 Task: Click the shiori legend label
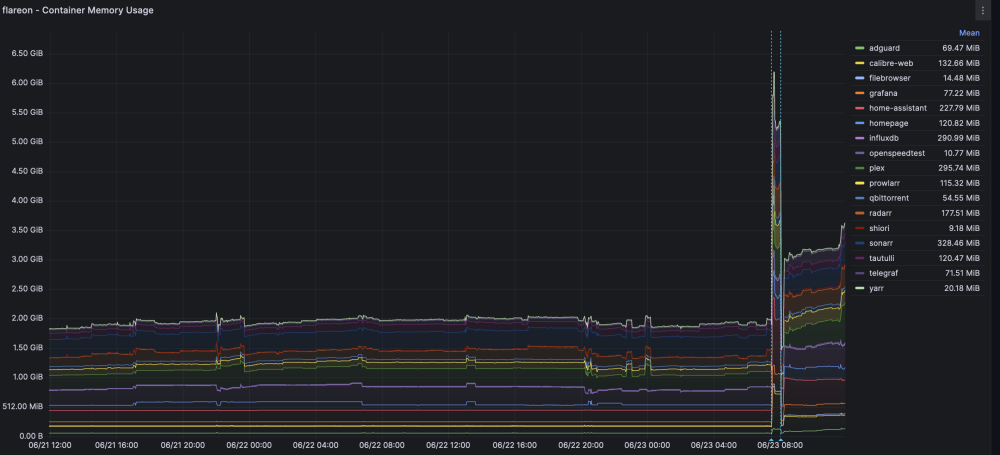(x=879, y=228)
